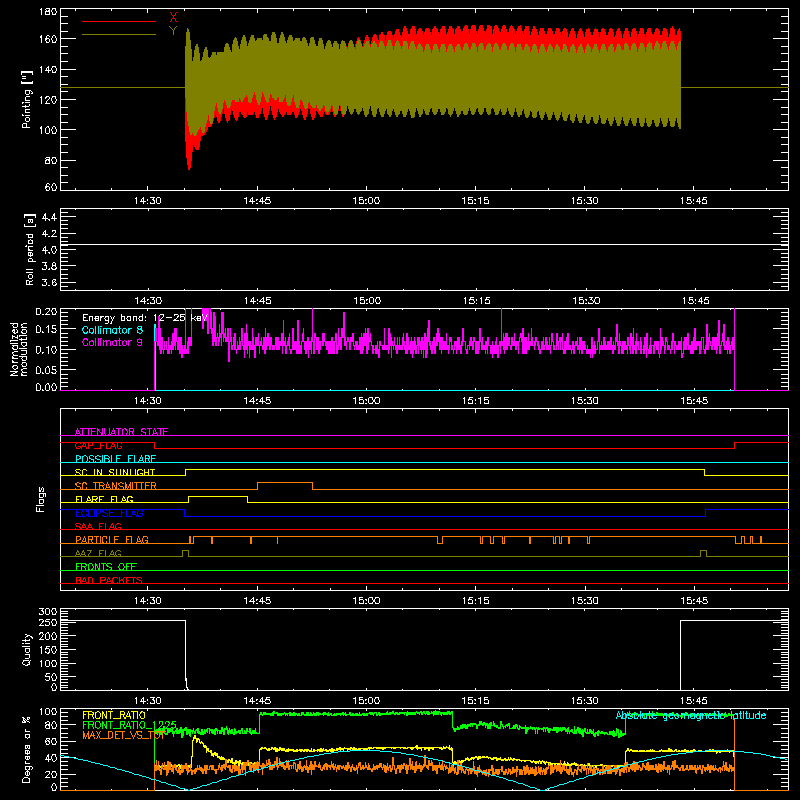Click the GAP_FLAG label

point(98,445)
